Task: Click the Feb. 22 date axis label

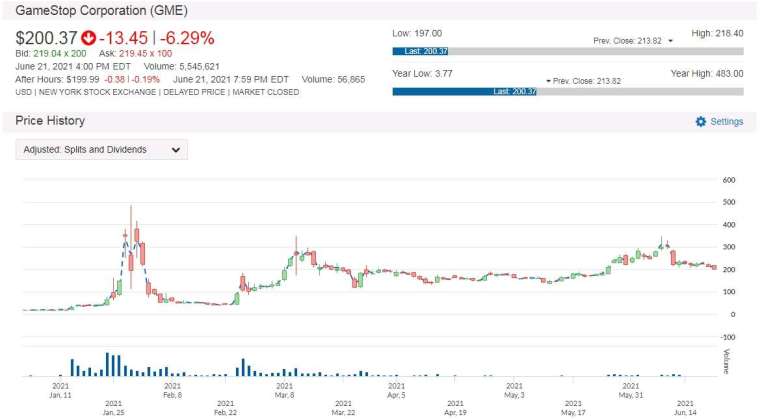Action: [x=225, y=408]
